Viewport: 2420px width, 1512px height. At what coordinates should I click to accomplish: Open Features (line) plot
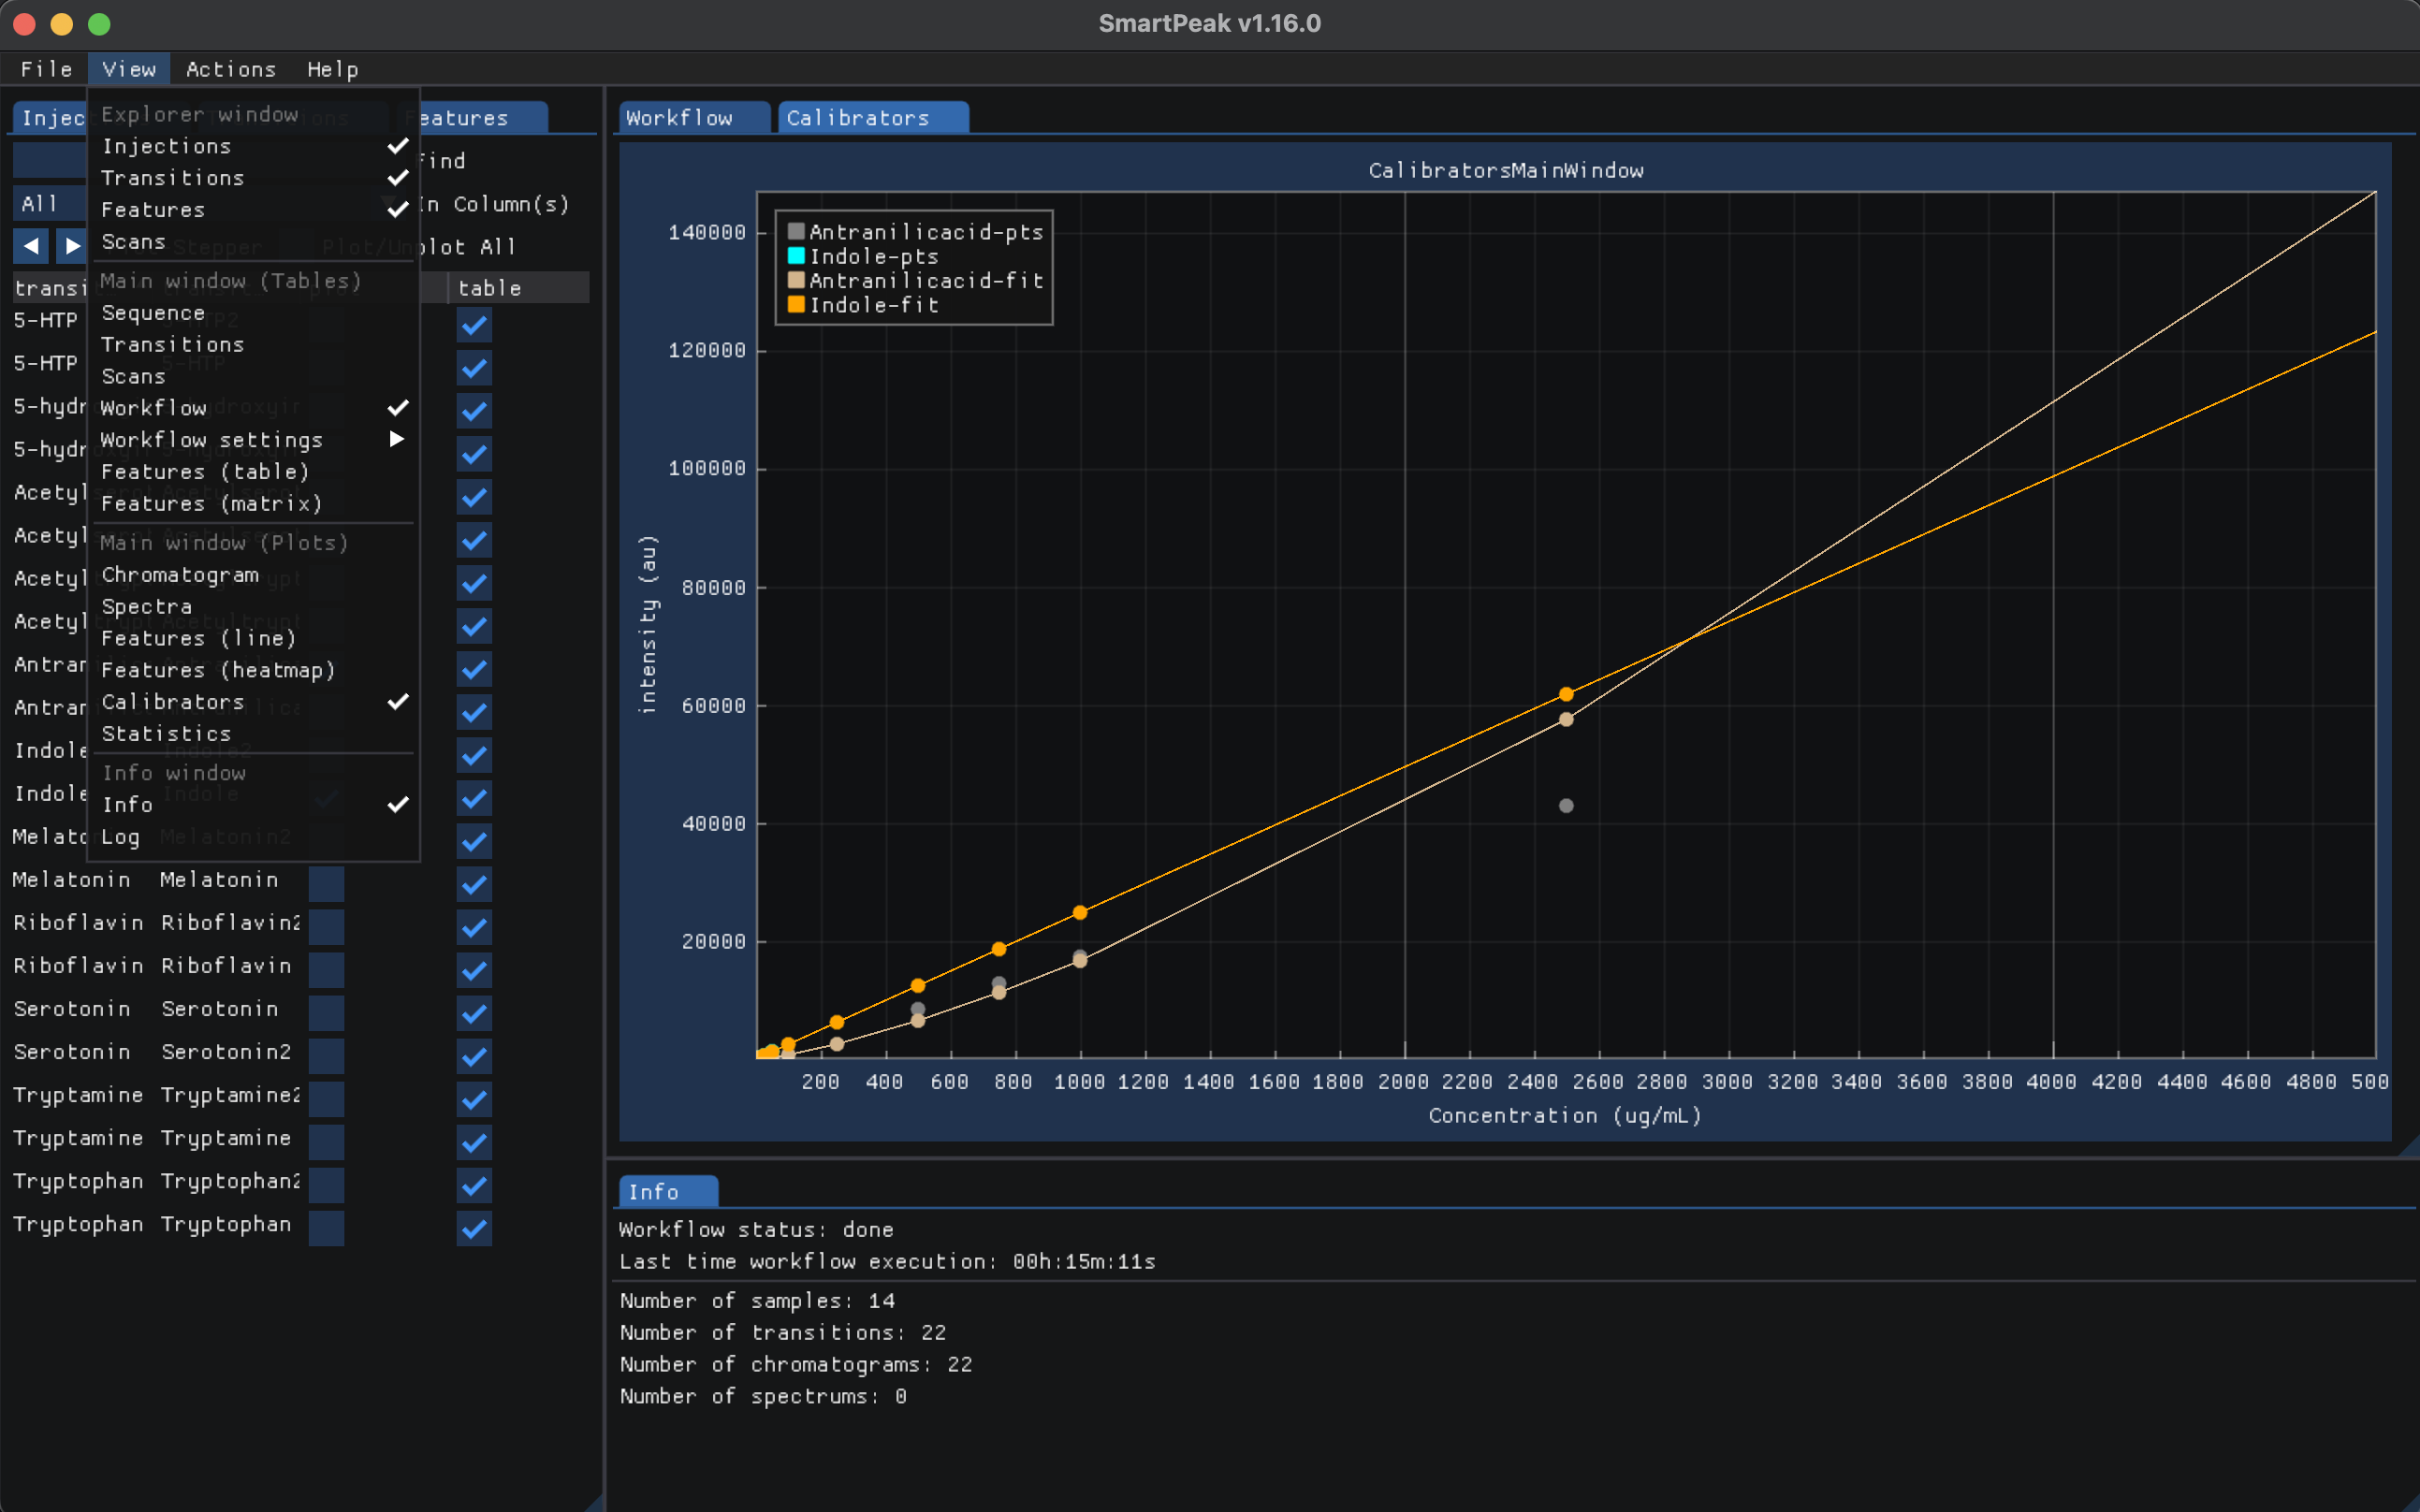click(252, 639)
